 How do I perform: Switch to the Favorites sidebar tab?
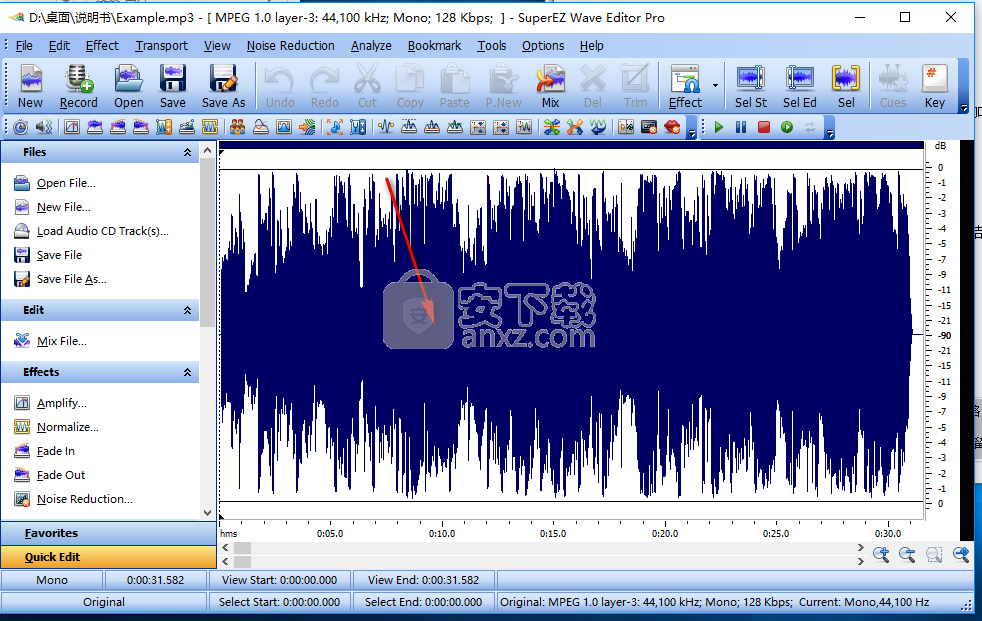click(108, 533)
